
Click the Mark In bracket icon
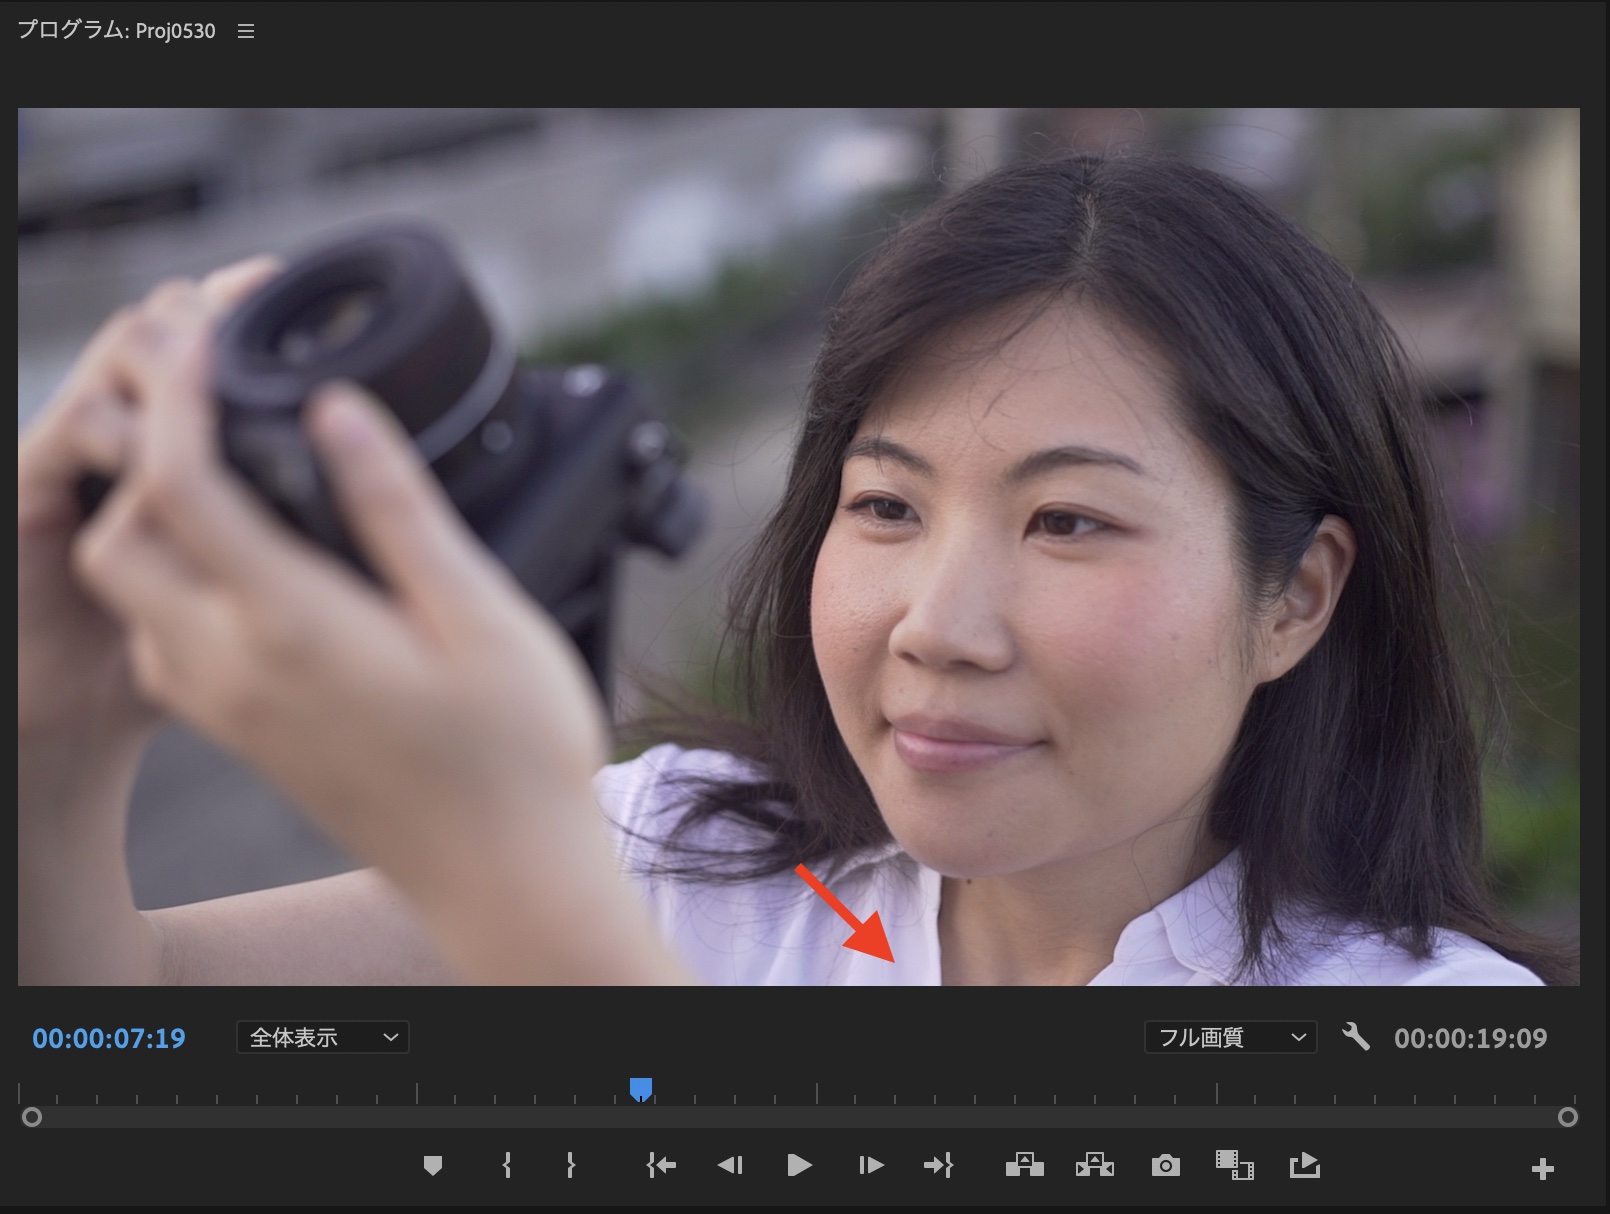pos(507,1165)
